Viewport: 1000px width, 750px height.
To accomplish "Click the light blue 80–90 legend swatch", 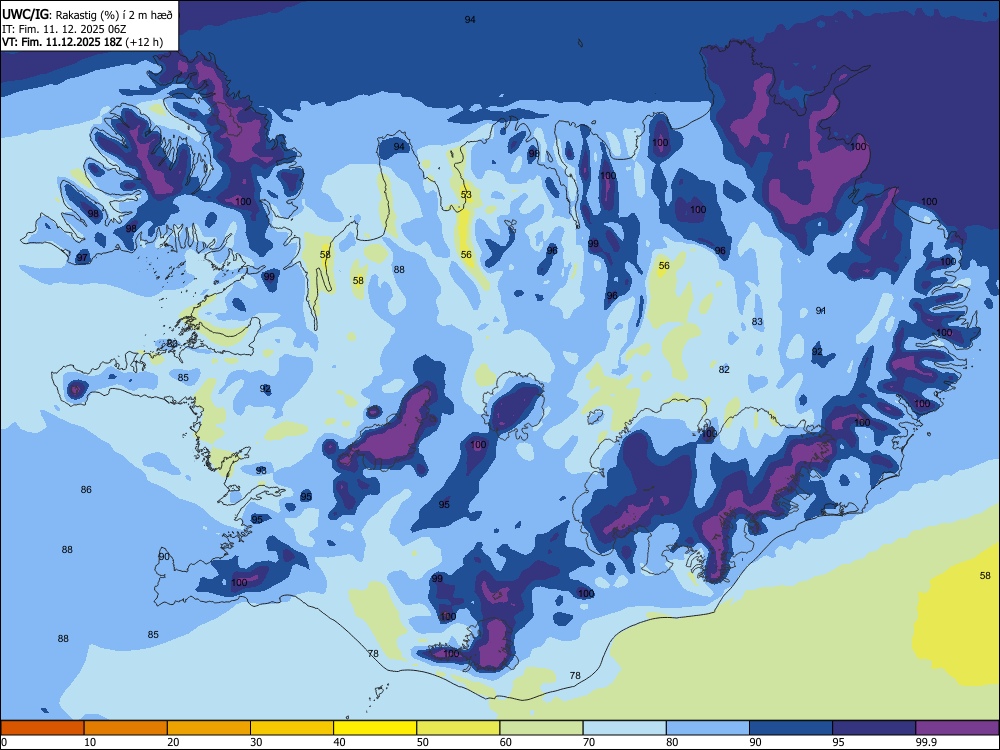I will click(708, 728).
